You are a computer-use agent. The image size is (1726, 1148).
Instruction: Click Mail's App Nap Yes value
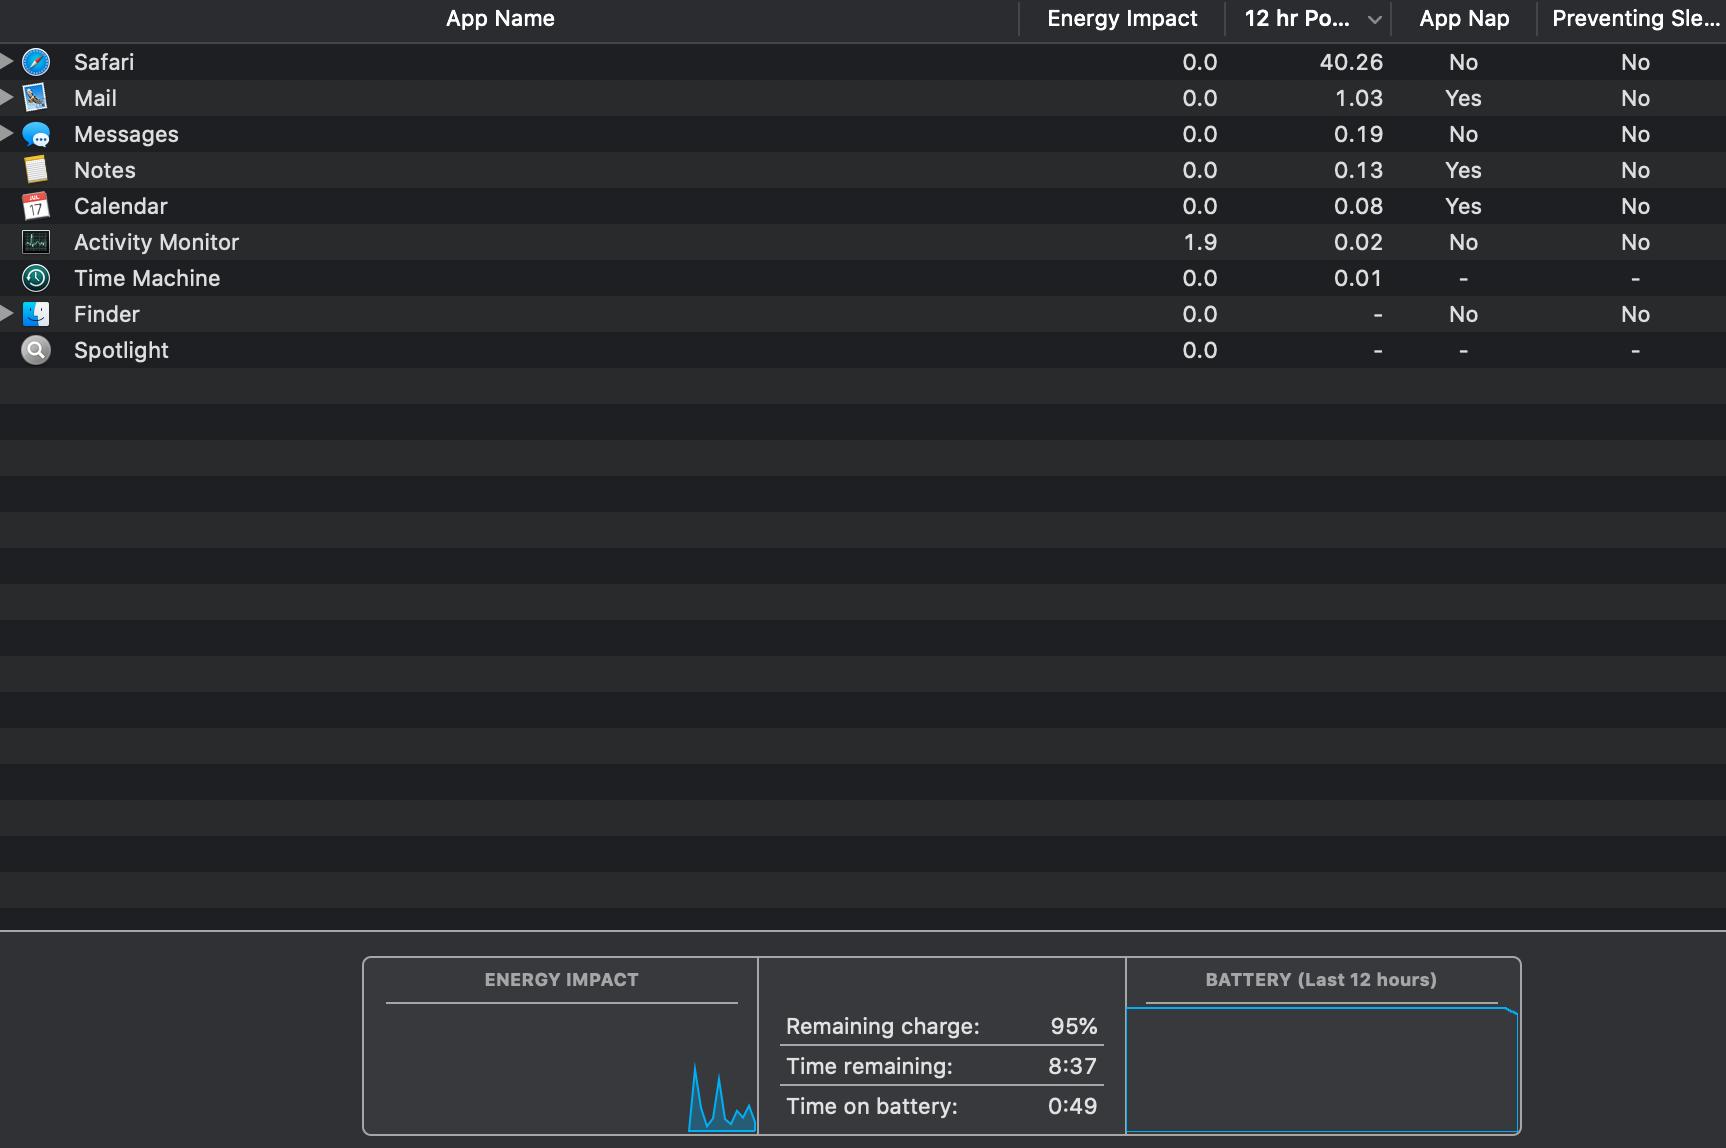pyautogui.click(x=1463, y=98)
